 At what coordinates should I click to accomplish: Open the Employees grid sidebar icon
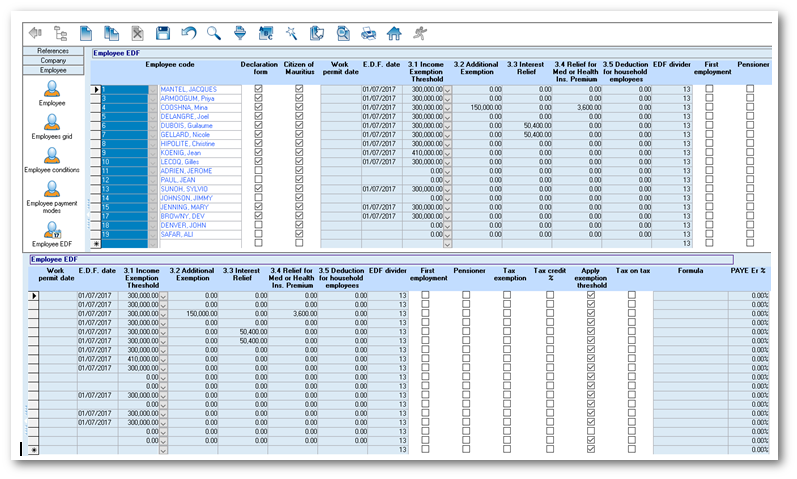click(x=52, y=123)
